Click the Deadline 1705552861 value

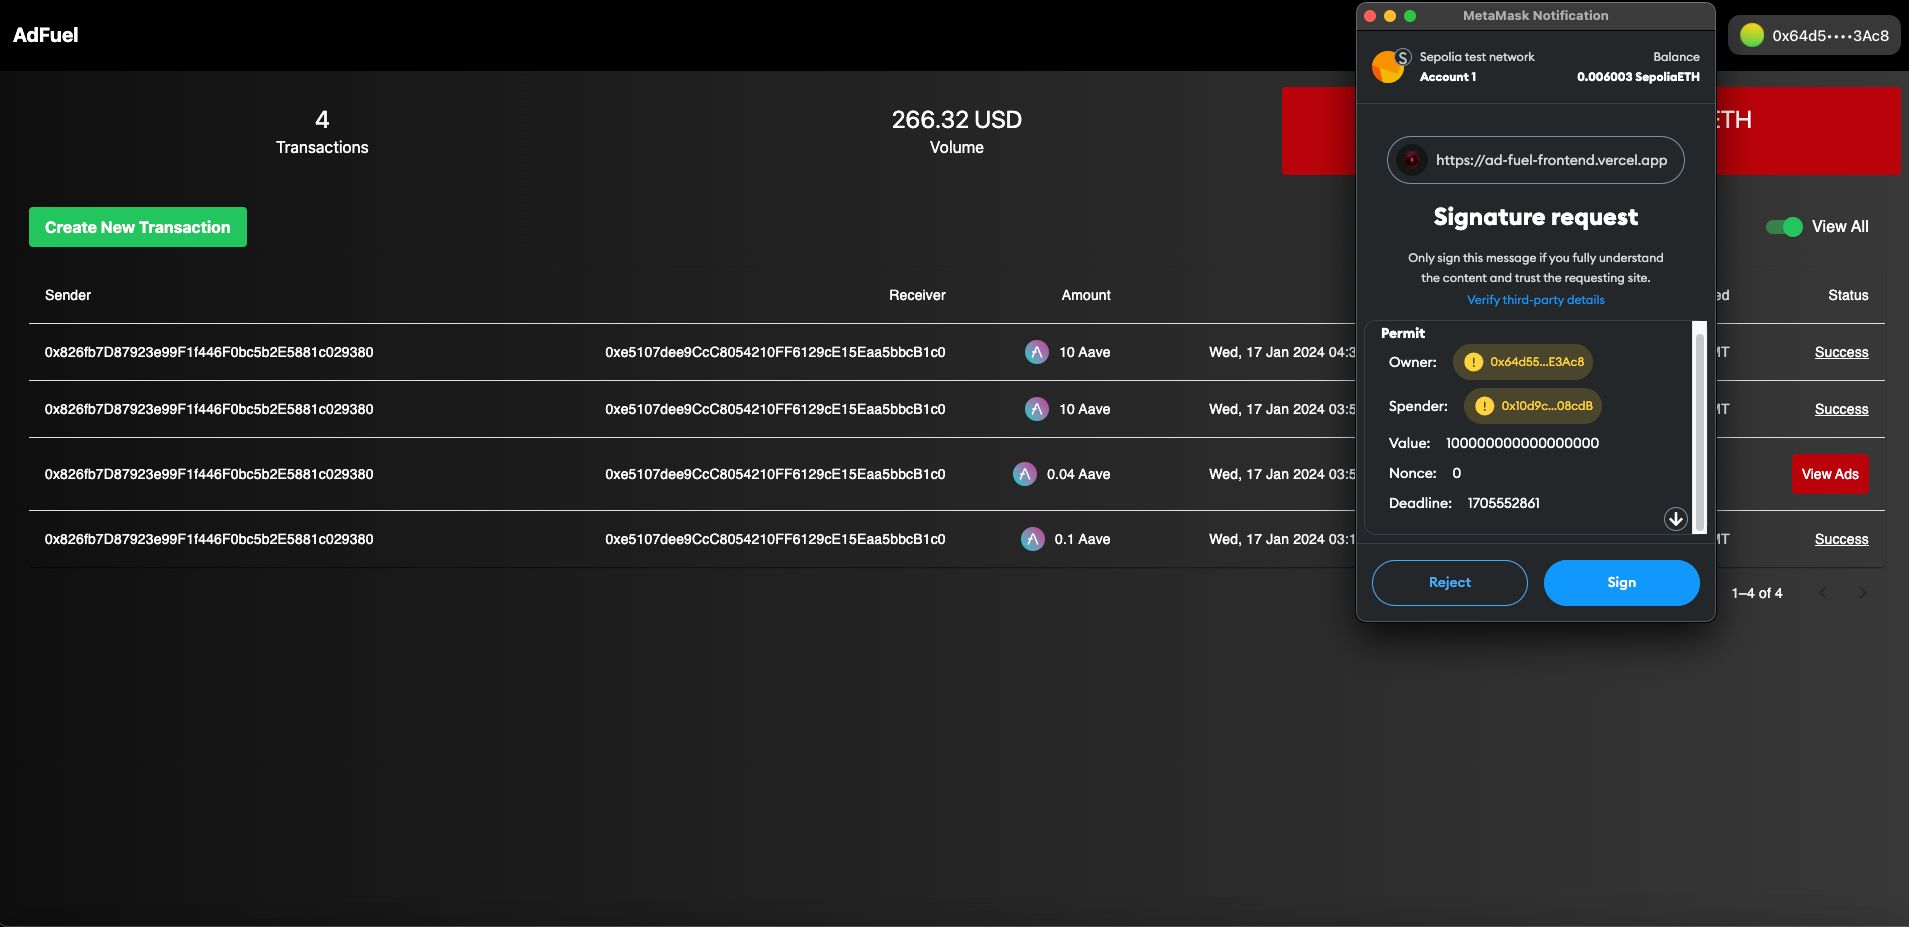pos(1504,503)
